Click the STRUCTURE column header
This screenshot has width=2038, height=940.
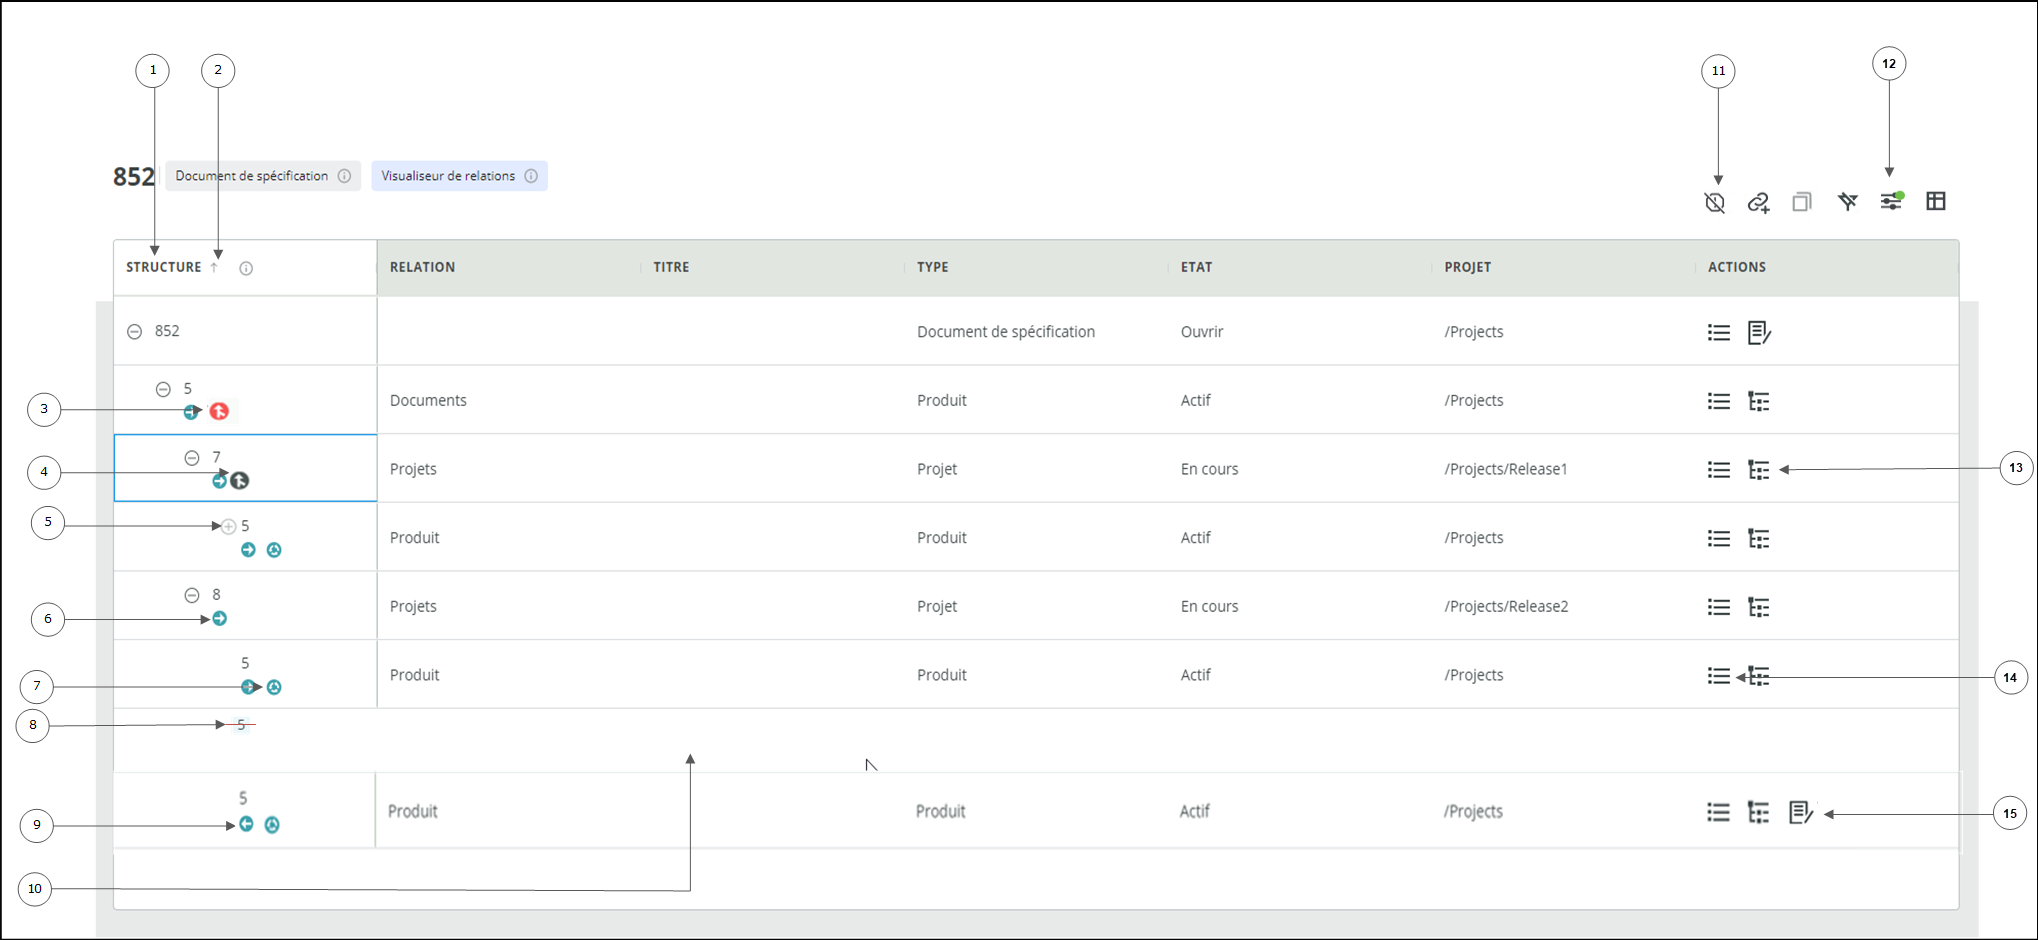[x=164, y=267]
